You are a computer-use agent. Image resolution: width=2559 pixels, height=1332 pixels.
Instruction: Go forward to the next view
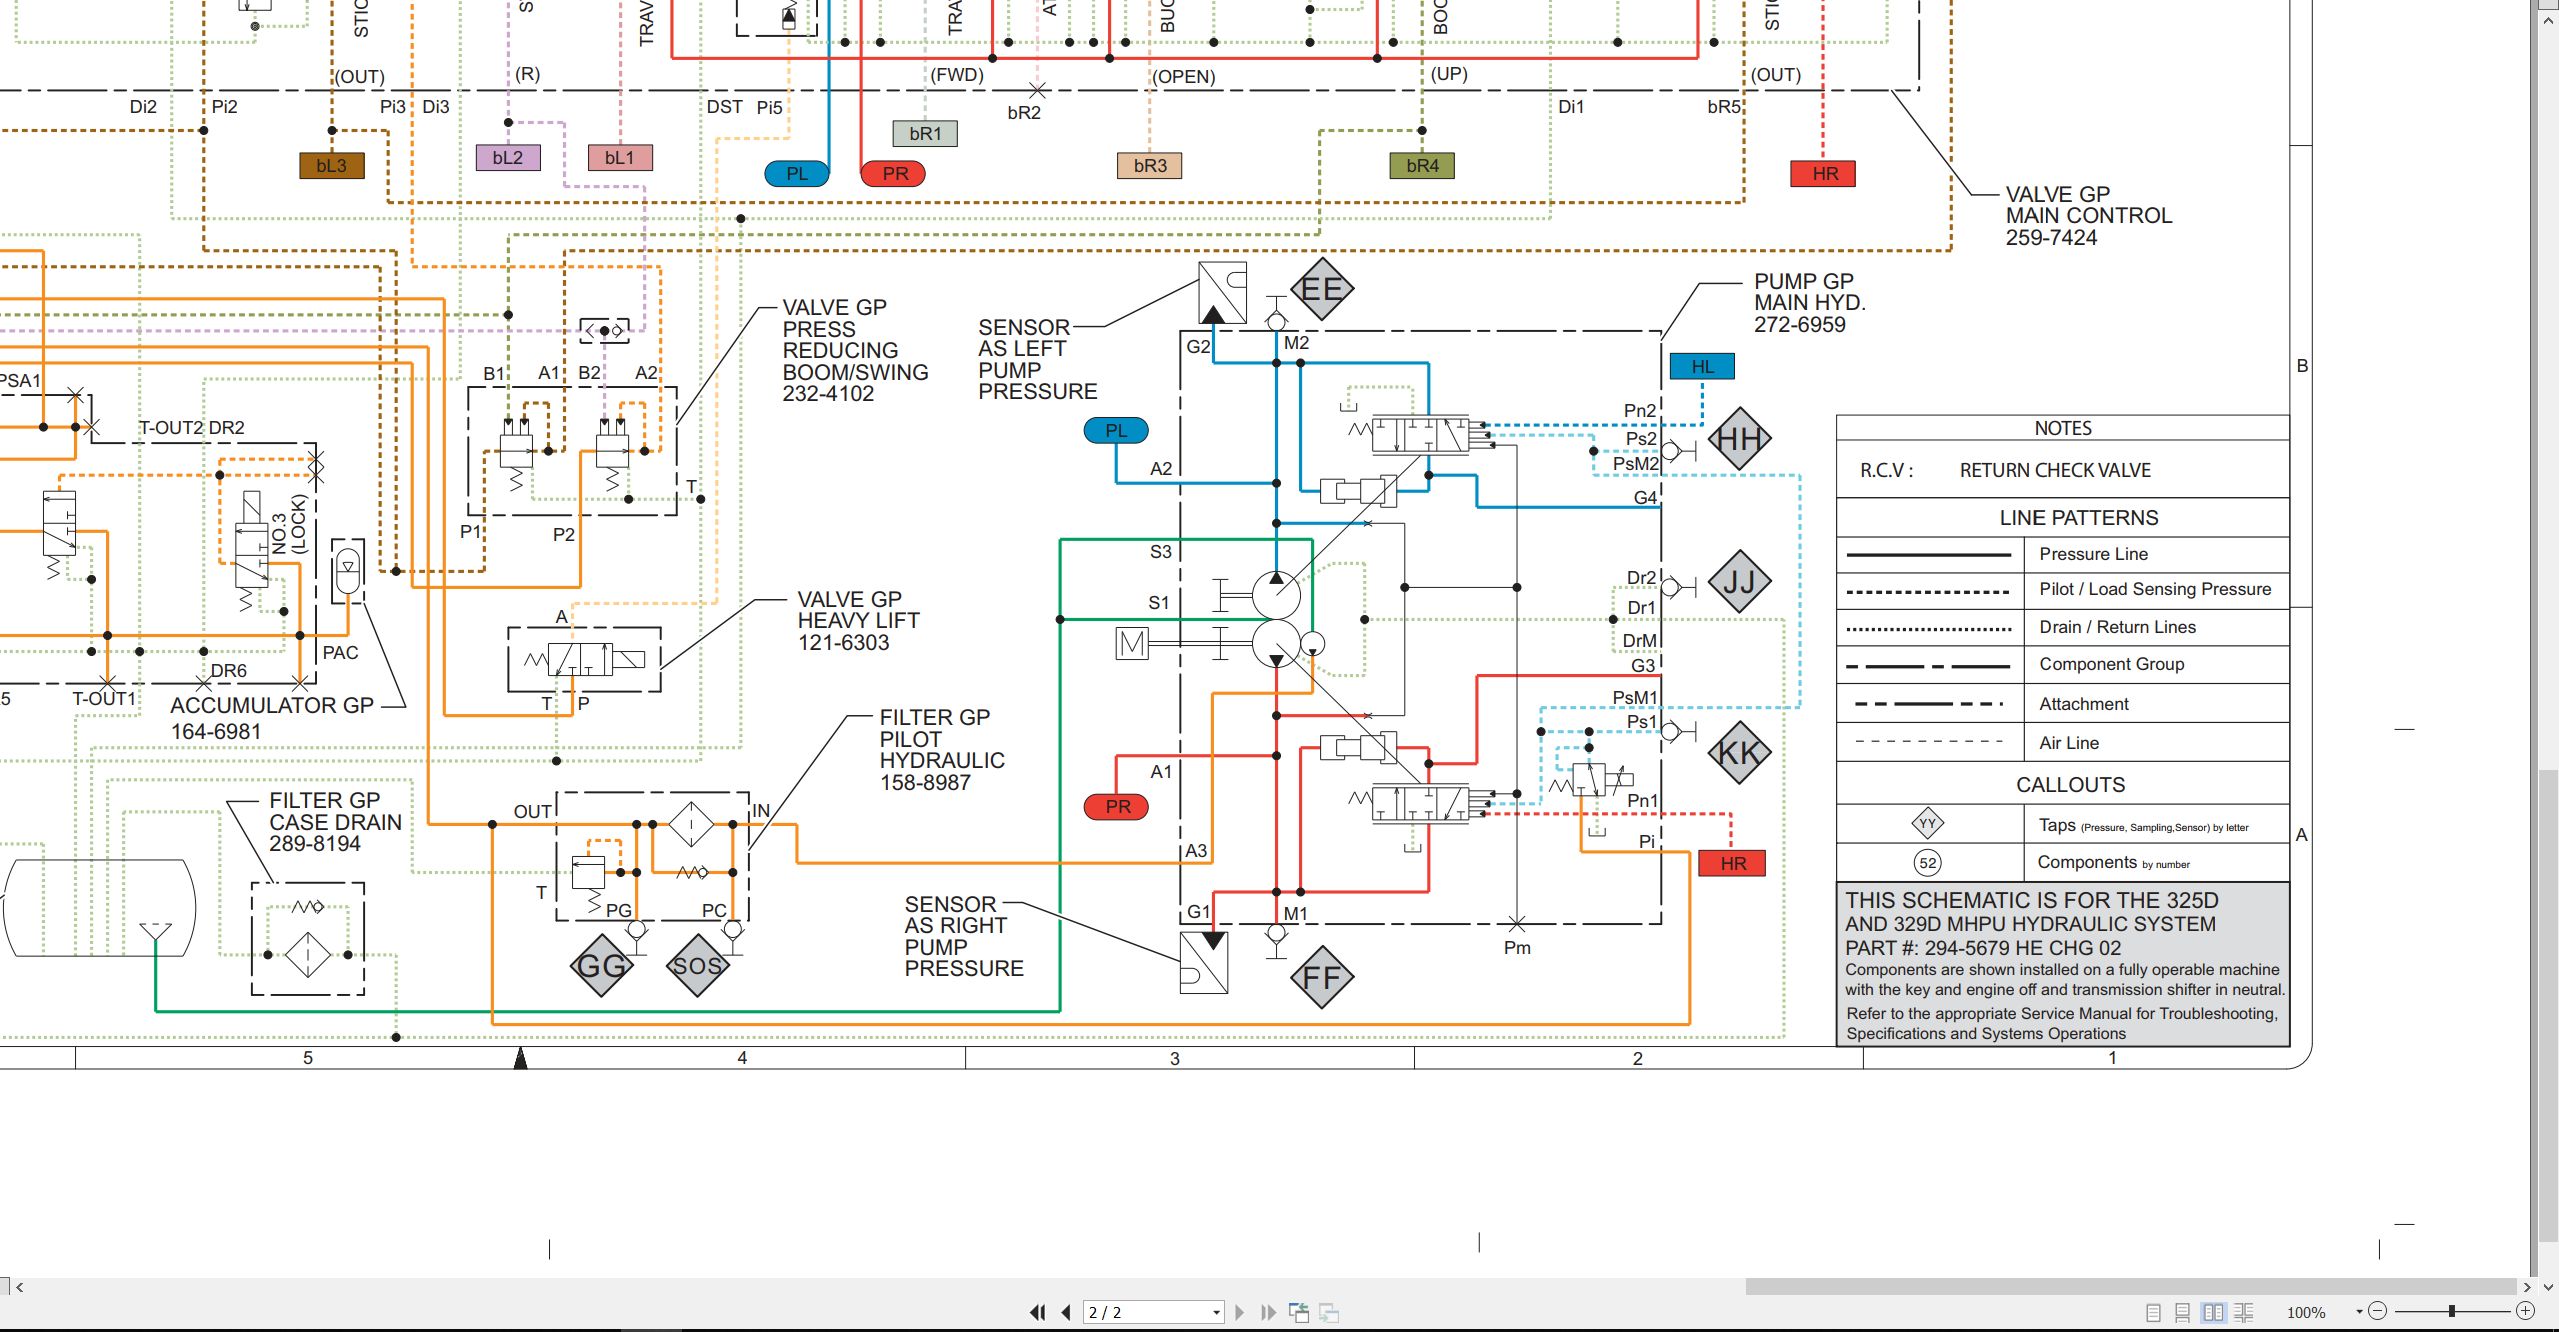pyautogui.click(x=1329, y=1312)
